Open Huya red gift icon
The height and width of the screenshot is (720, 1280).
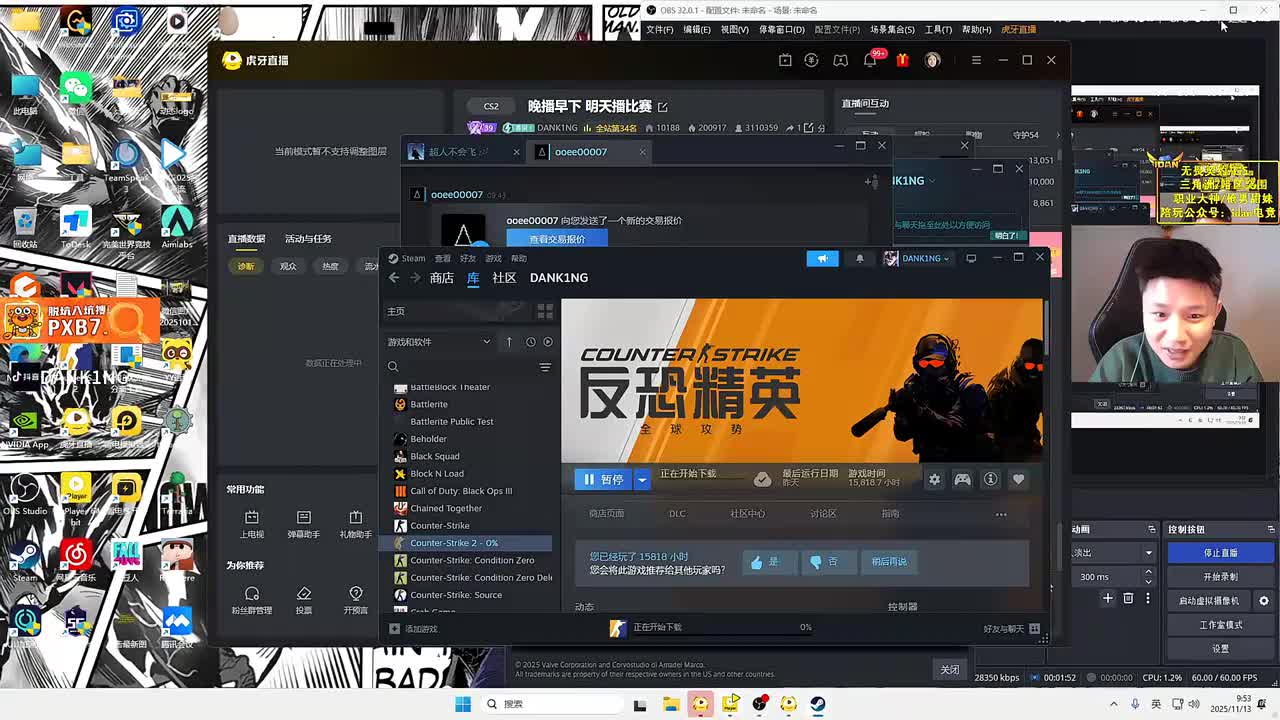coord(902,60)
